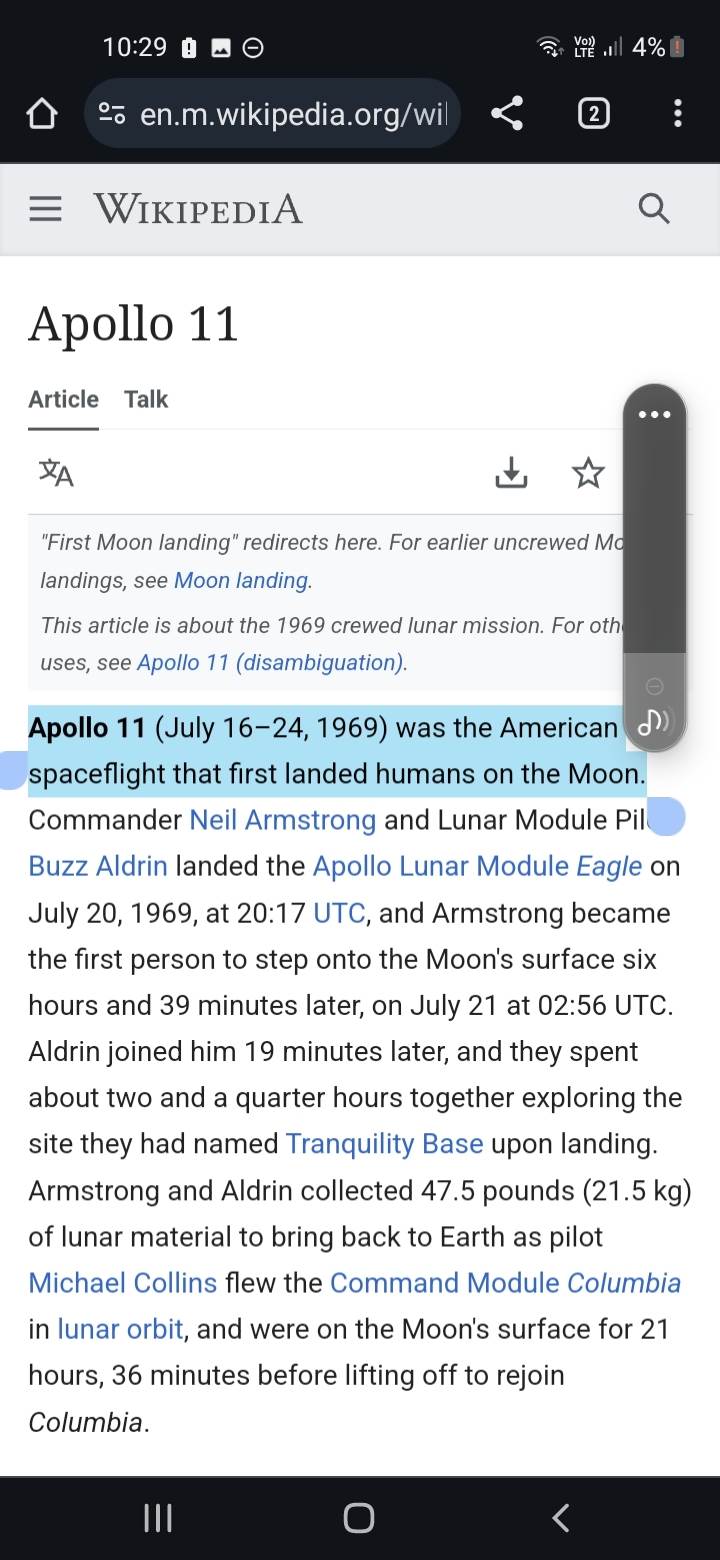
Task: Open the browser three-dot overflow menu
Action: coord(677,114)
